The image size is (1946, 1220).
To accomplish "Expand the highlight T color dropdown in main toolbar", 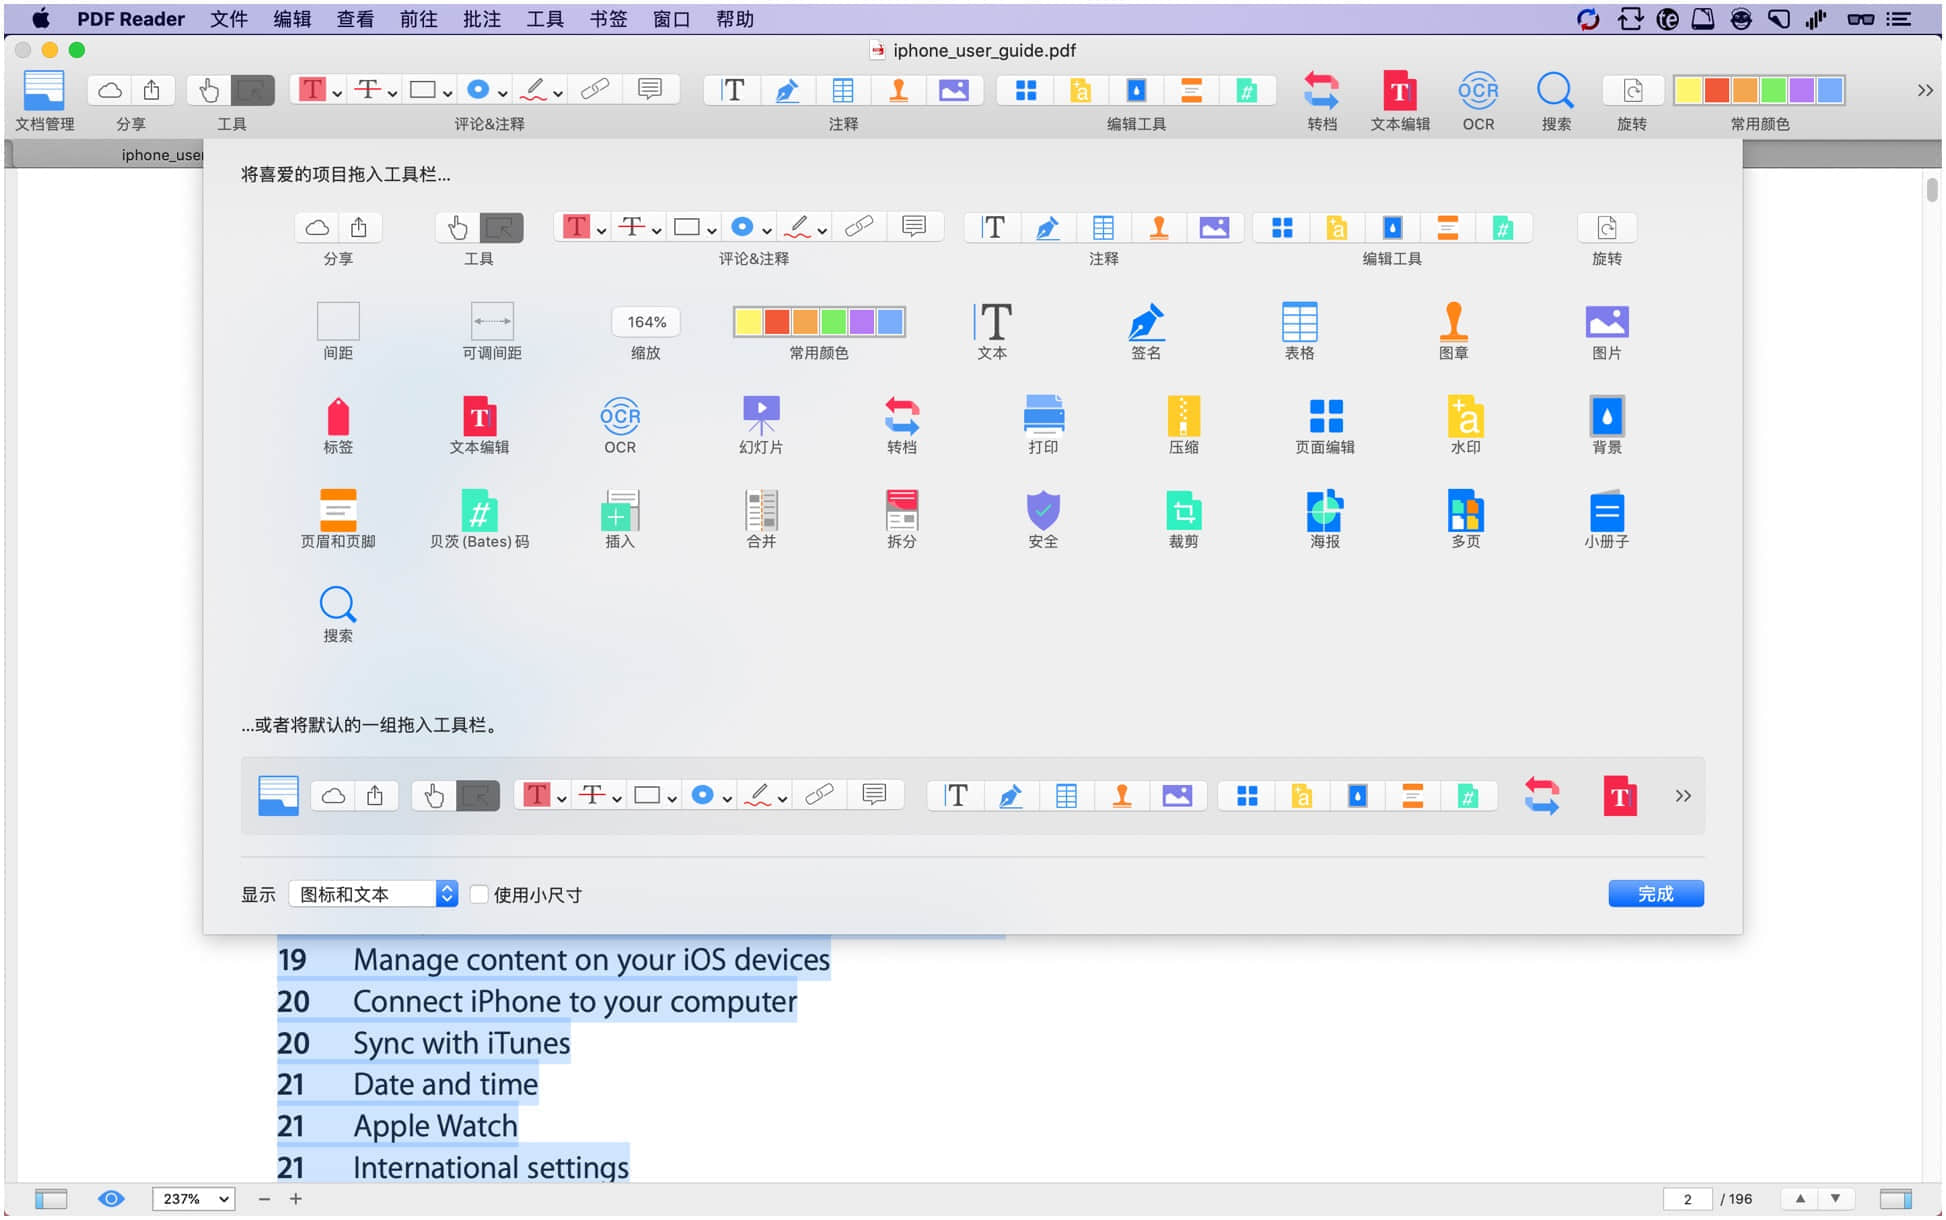I will pos(337,93).
